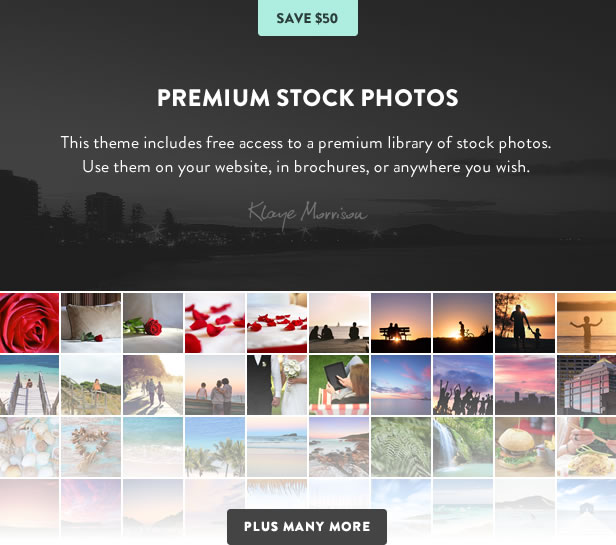Viewport: 616px width, 545px height.
Task: Open the city building at dusk photo
Action: tap(587, 385)
